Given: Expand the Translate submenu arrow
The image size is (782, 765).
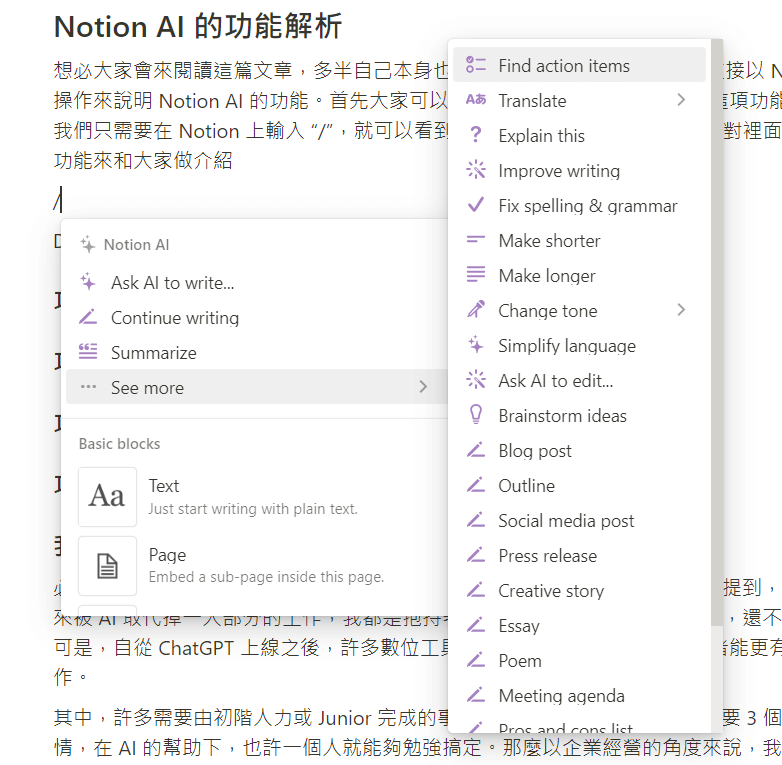Looking at the screenshot, I should pos(681,100).
